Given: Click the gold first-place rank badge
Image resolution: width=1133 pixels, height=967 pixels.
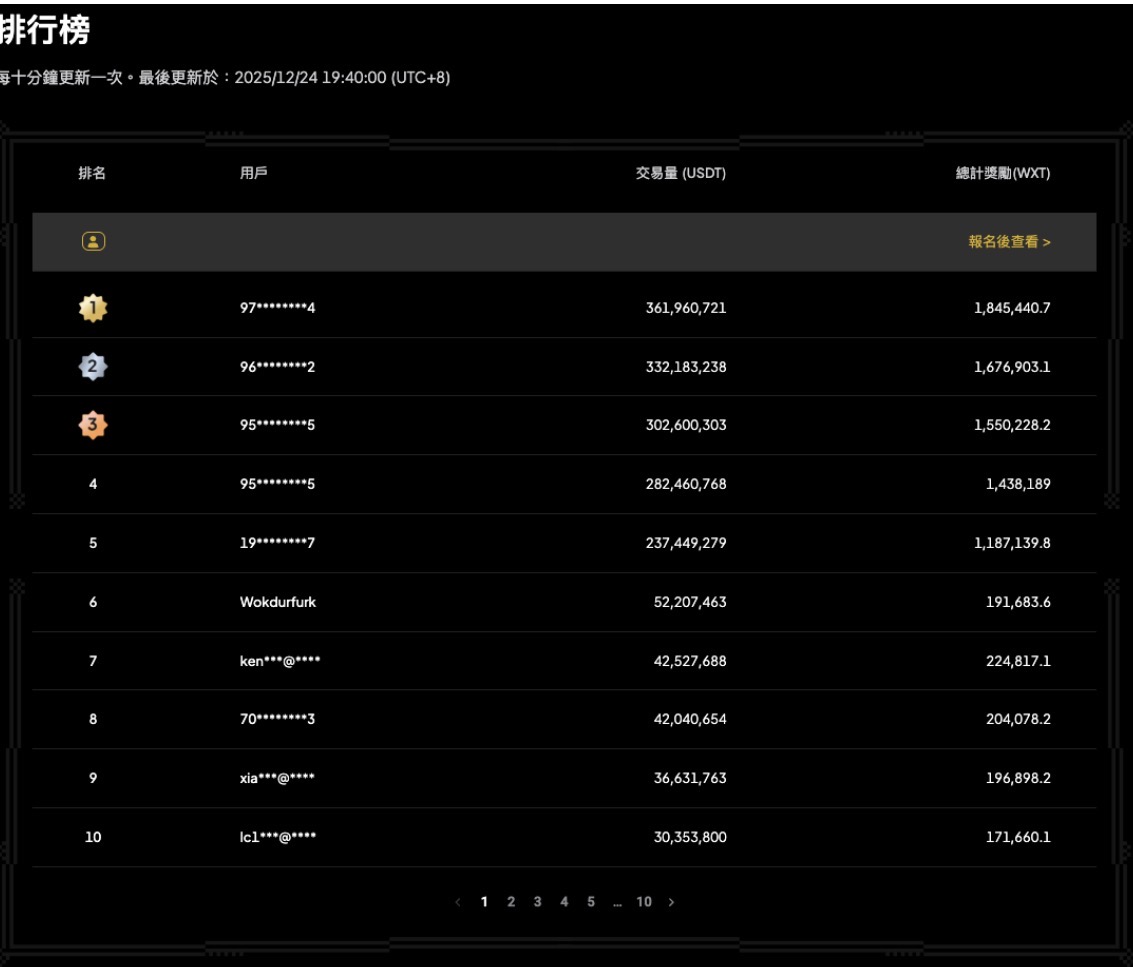Looking at the screenshot, I should [x=92, y=309].
